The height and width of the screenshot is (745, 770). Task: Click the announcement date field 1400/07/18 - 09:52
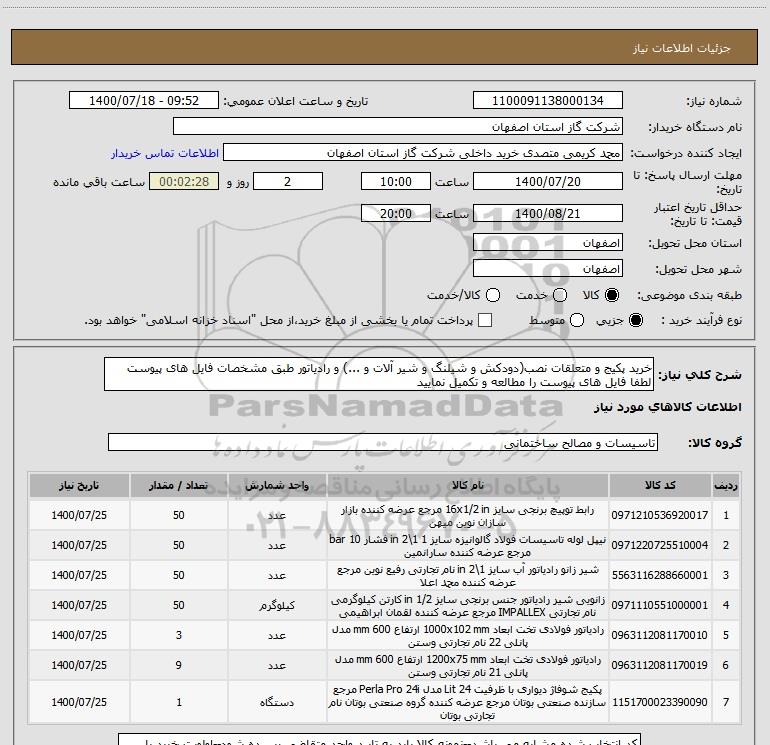[144, 100]
